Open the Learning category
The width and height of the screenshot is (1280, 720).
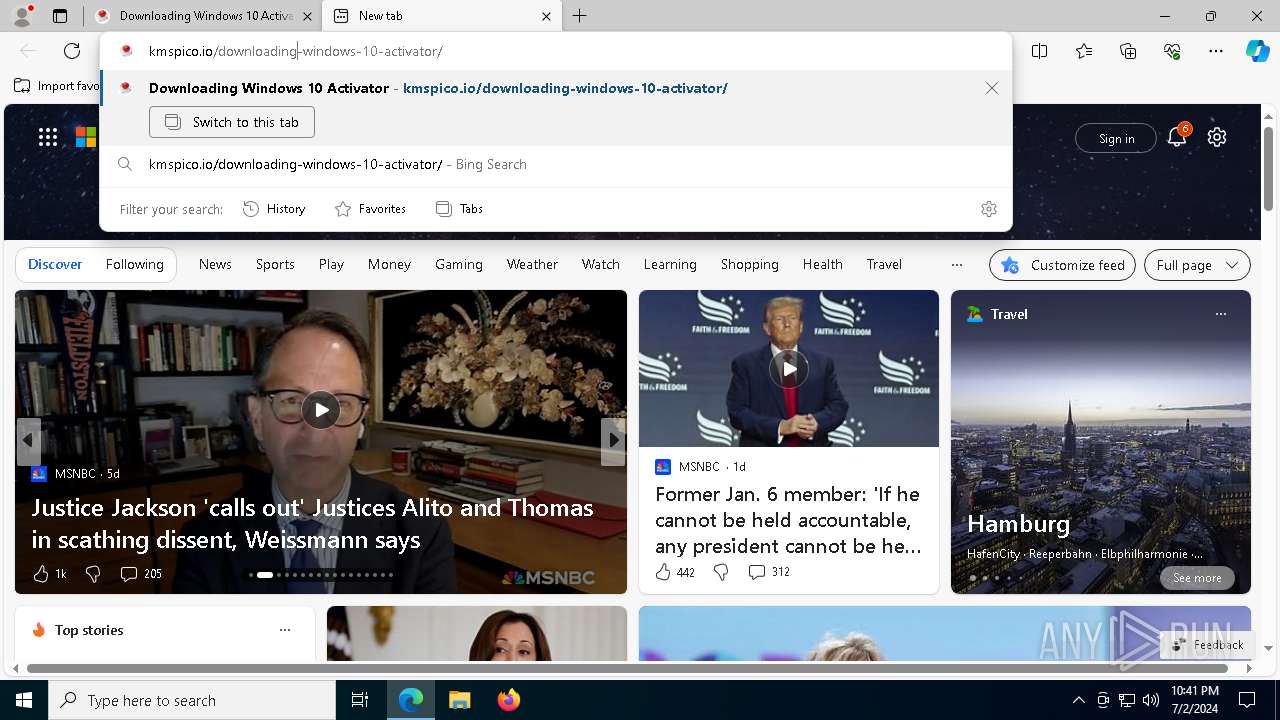coord(670,264)
